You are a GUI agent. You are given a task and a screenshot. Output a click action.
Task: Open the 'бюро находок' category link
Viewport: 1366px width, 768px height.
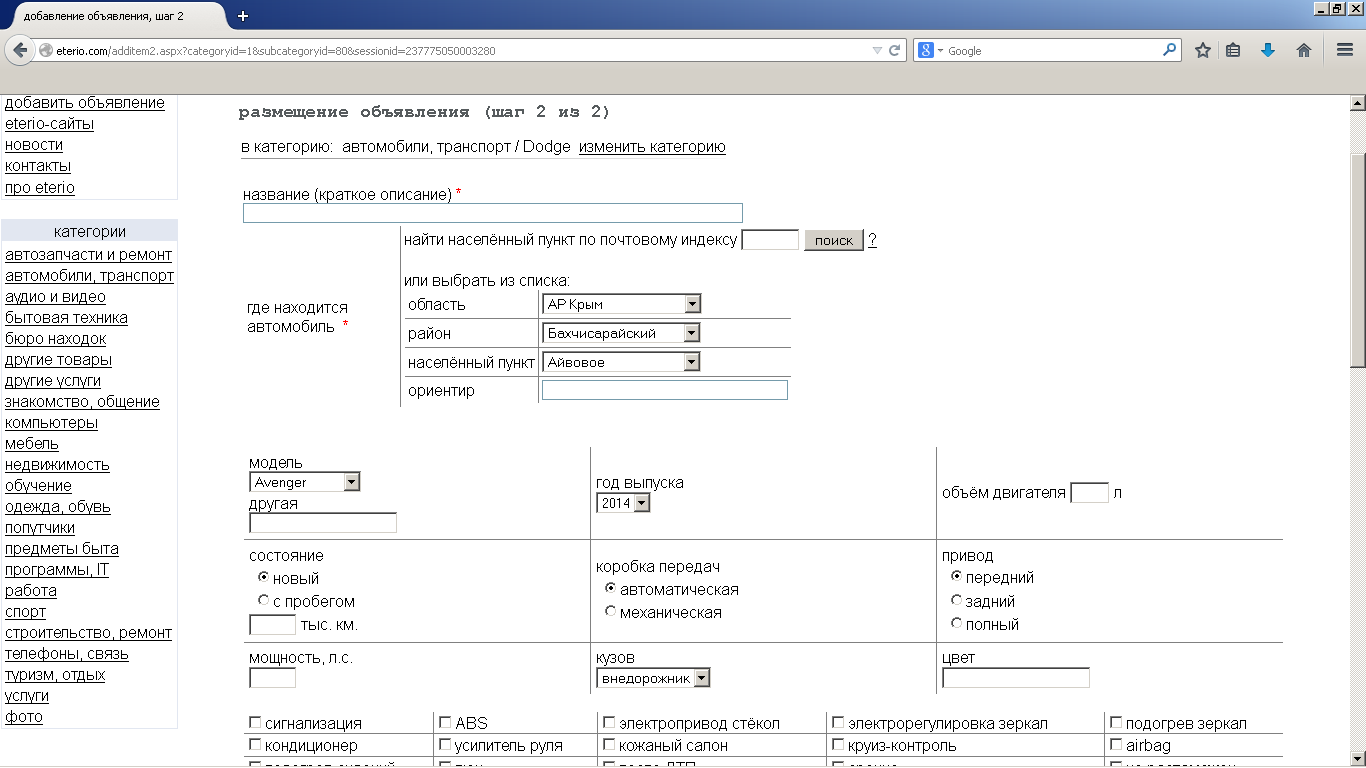tap(55, 339)
